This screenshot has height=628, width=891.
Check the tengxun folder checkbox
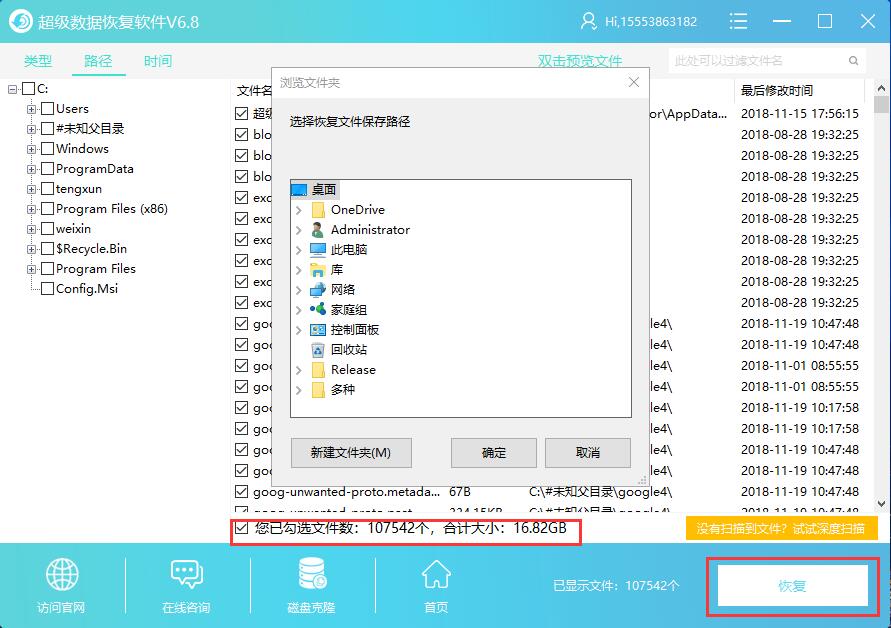(x=48, y=189)
